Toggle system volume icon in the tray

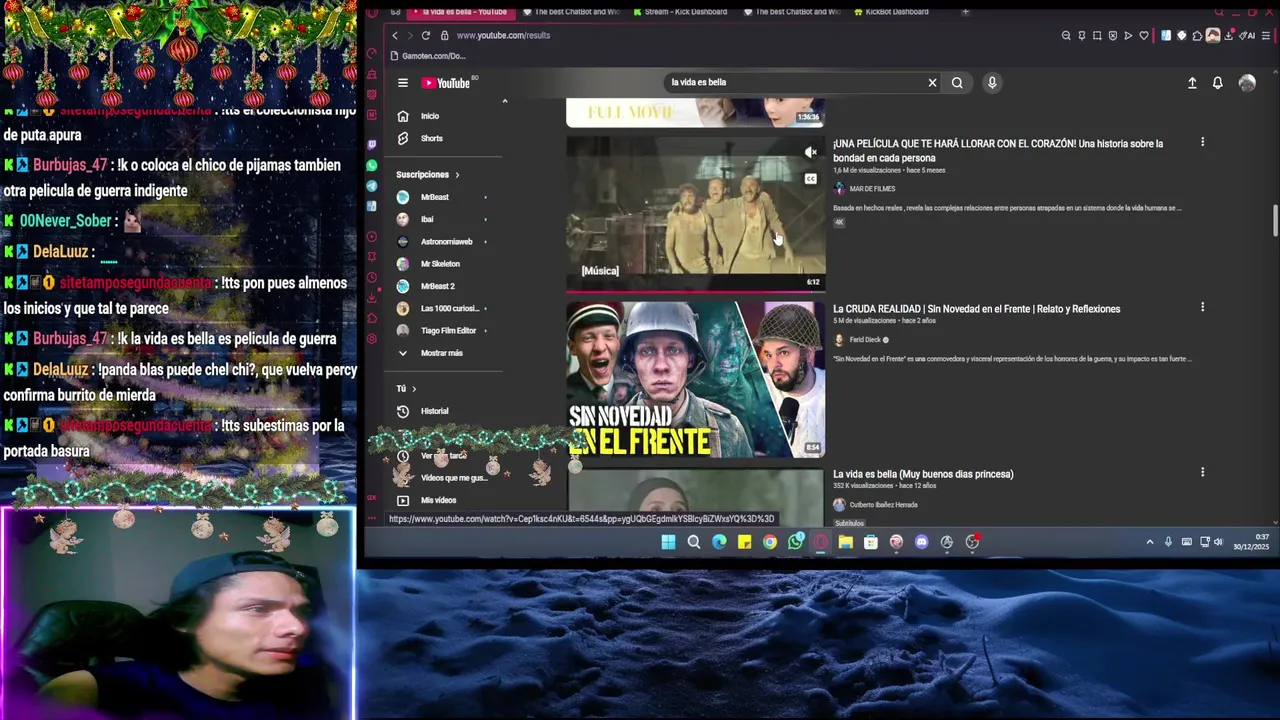pos(1218,542)
